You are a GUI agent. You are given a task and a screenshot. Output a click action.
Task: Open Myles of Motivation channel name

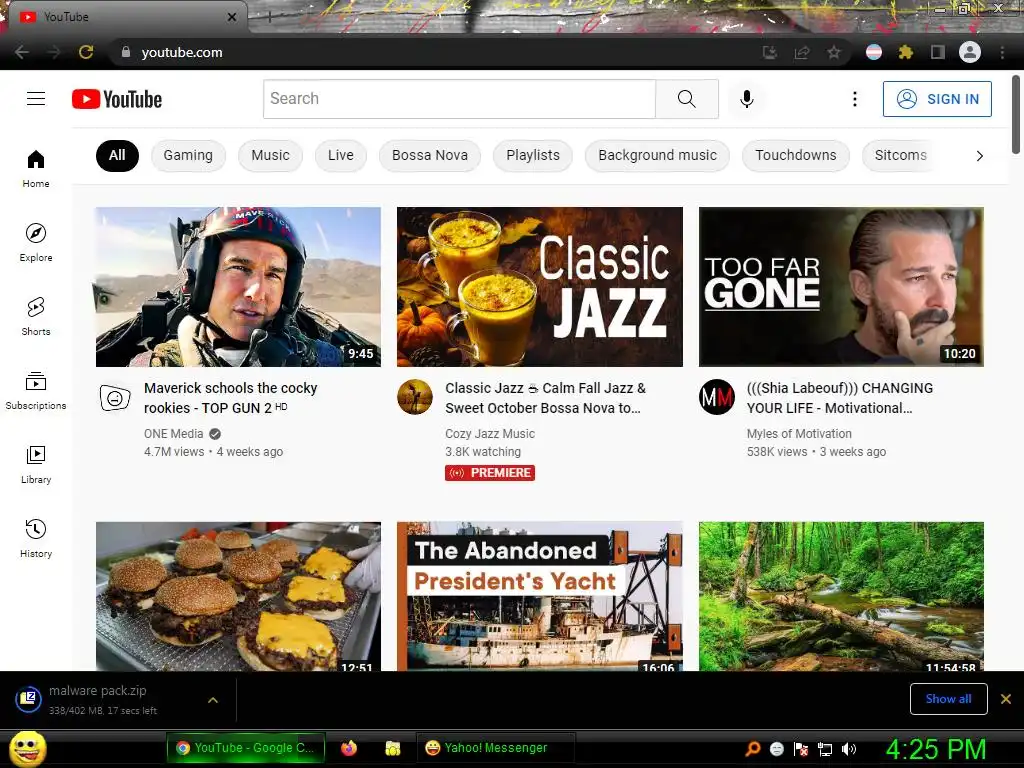799,434
